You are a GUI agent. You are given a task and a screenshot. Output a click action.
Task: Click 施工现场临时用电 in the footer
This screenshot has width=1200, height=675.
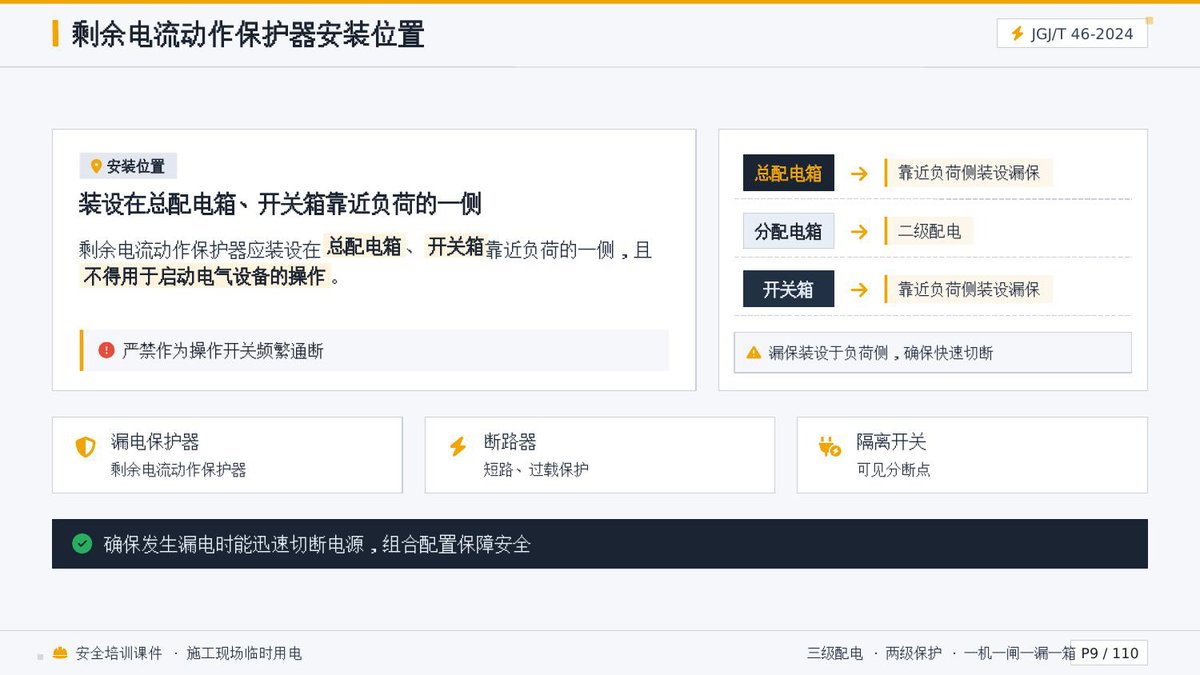[244, 653]
